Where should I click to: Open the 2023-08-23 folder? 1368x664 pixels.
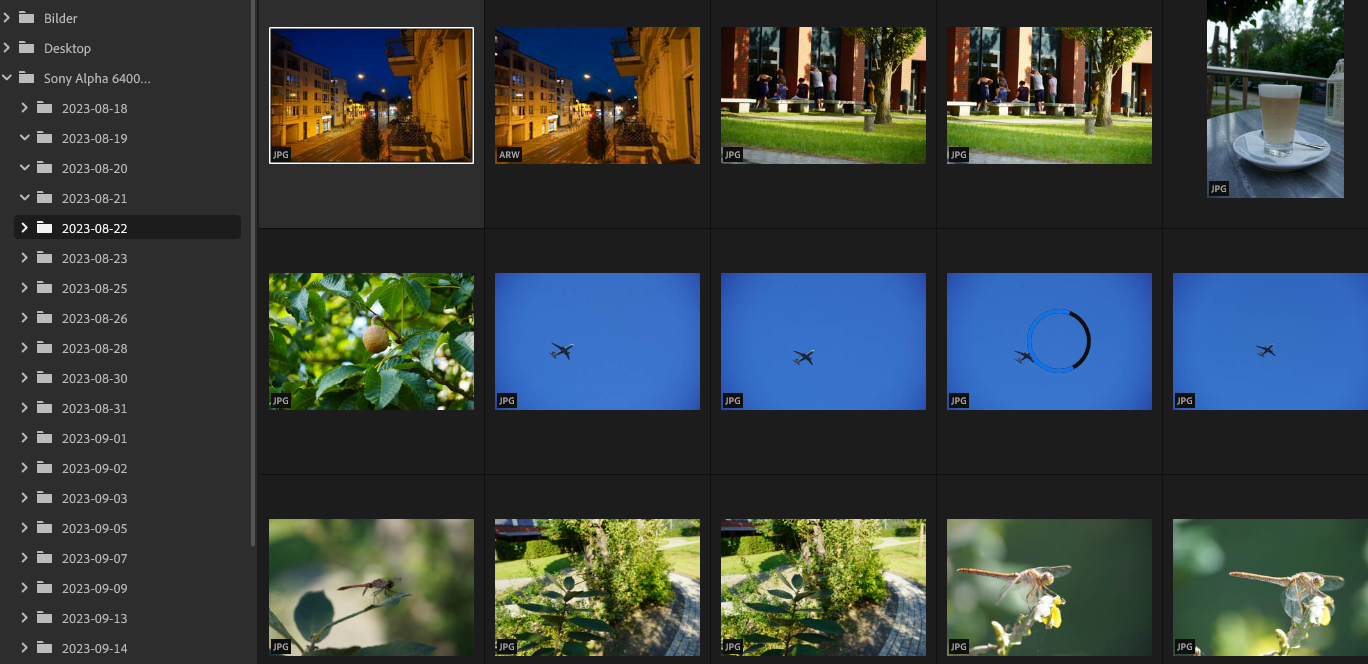click(x=94, y=258)
